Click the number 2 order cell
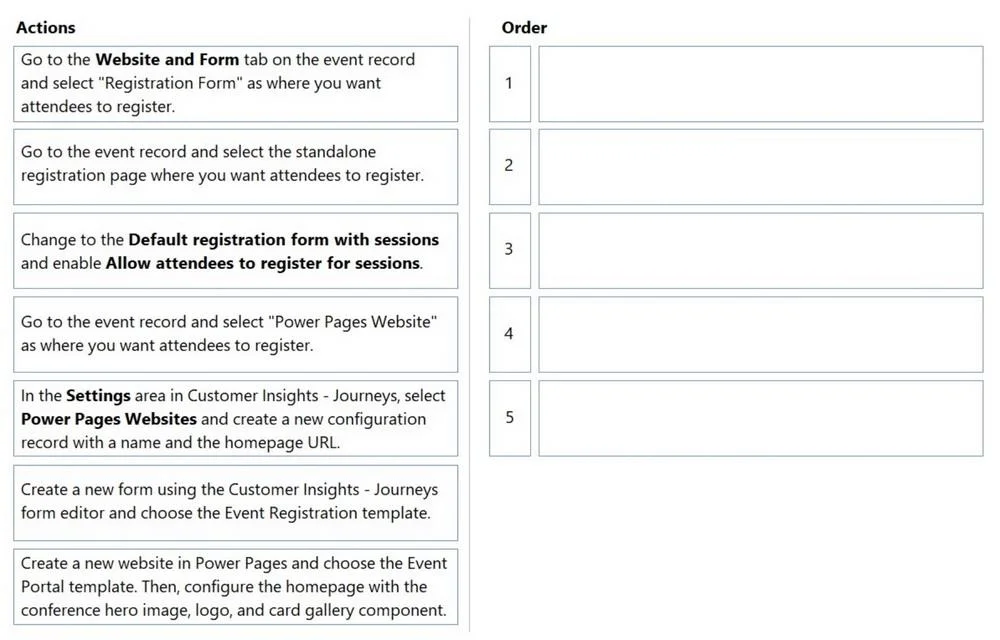 (x=510, y=167)
